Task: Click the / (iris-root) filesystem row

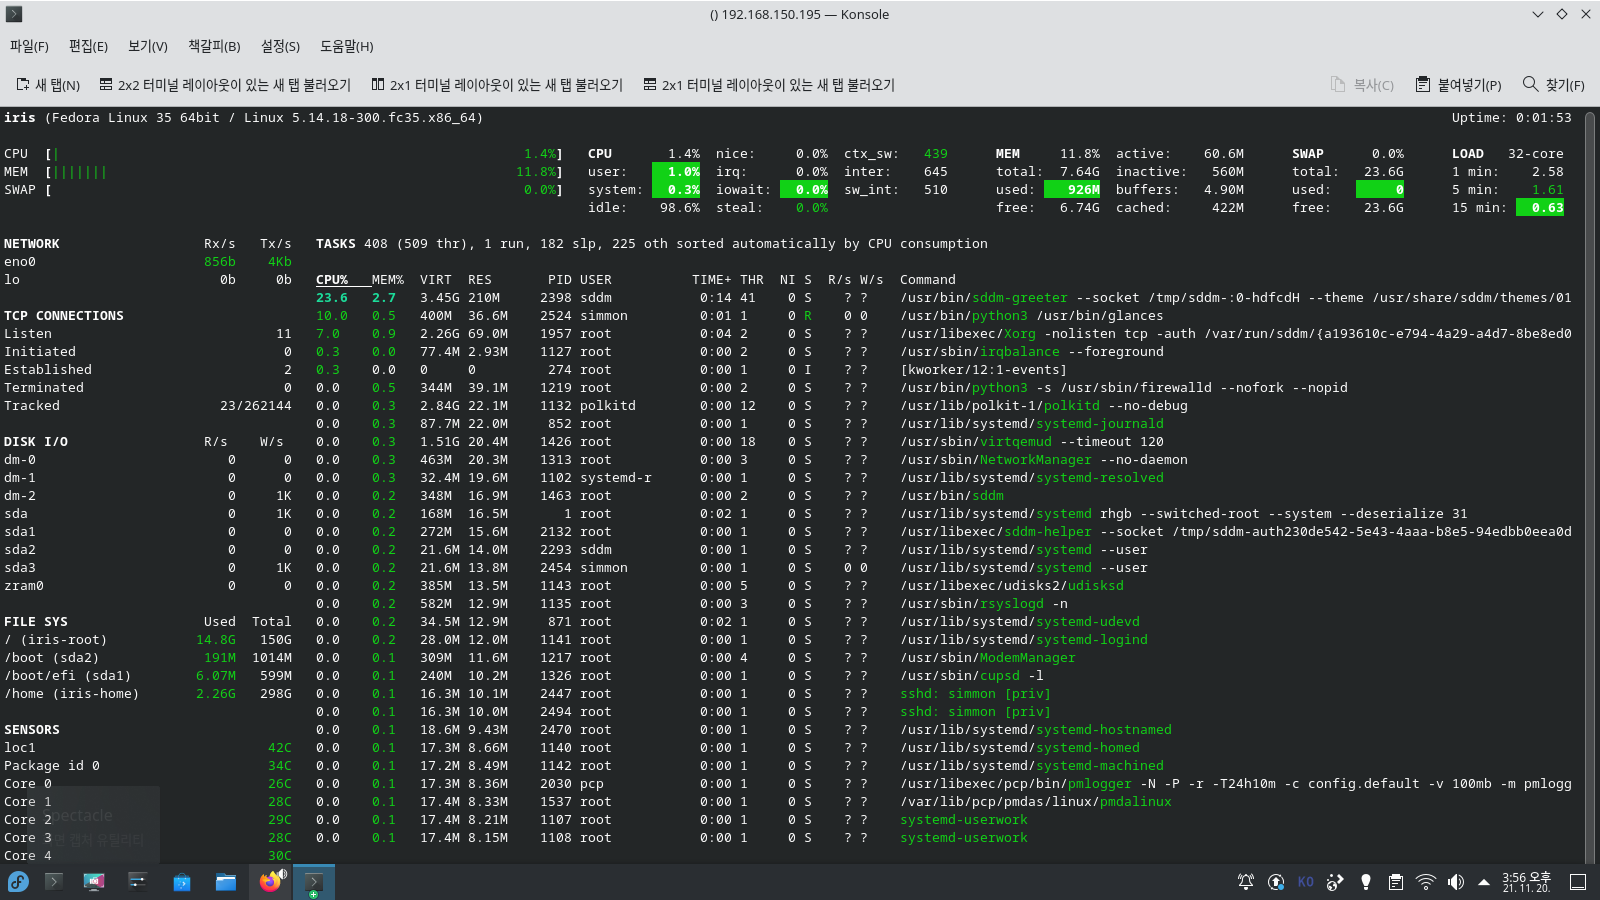Action: (148, 640)
